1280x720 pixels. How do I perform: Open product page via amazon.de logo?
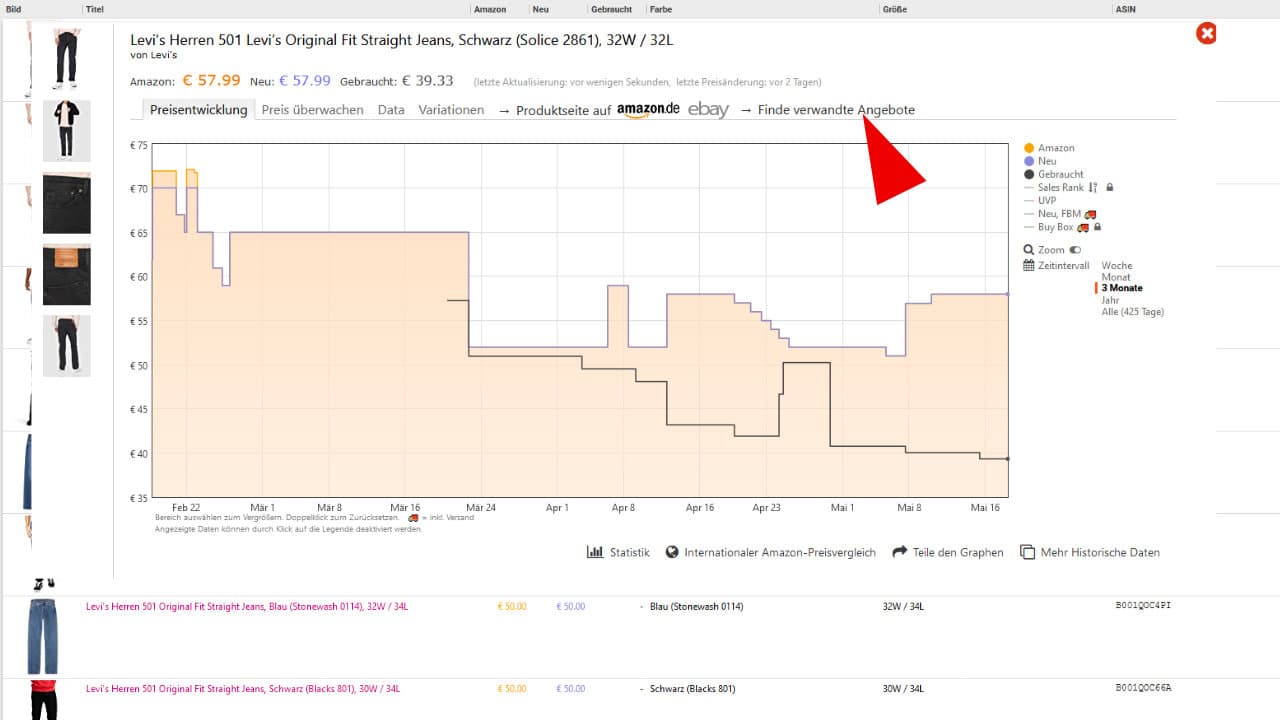648,110
